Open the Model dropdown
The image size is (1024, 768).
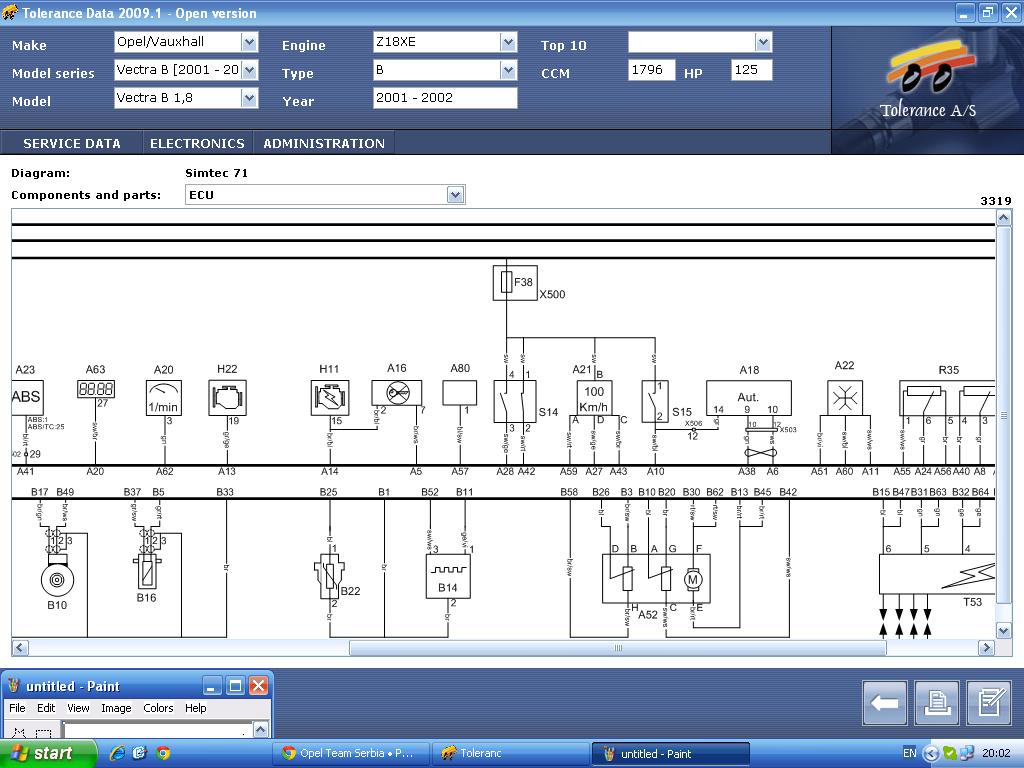pyautogui.click(x=249, y=99)
